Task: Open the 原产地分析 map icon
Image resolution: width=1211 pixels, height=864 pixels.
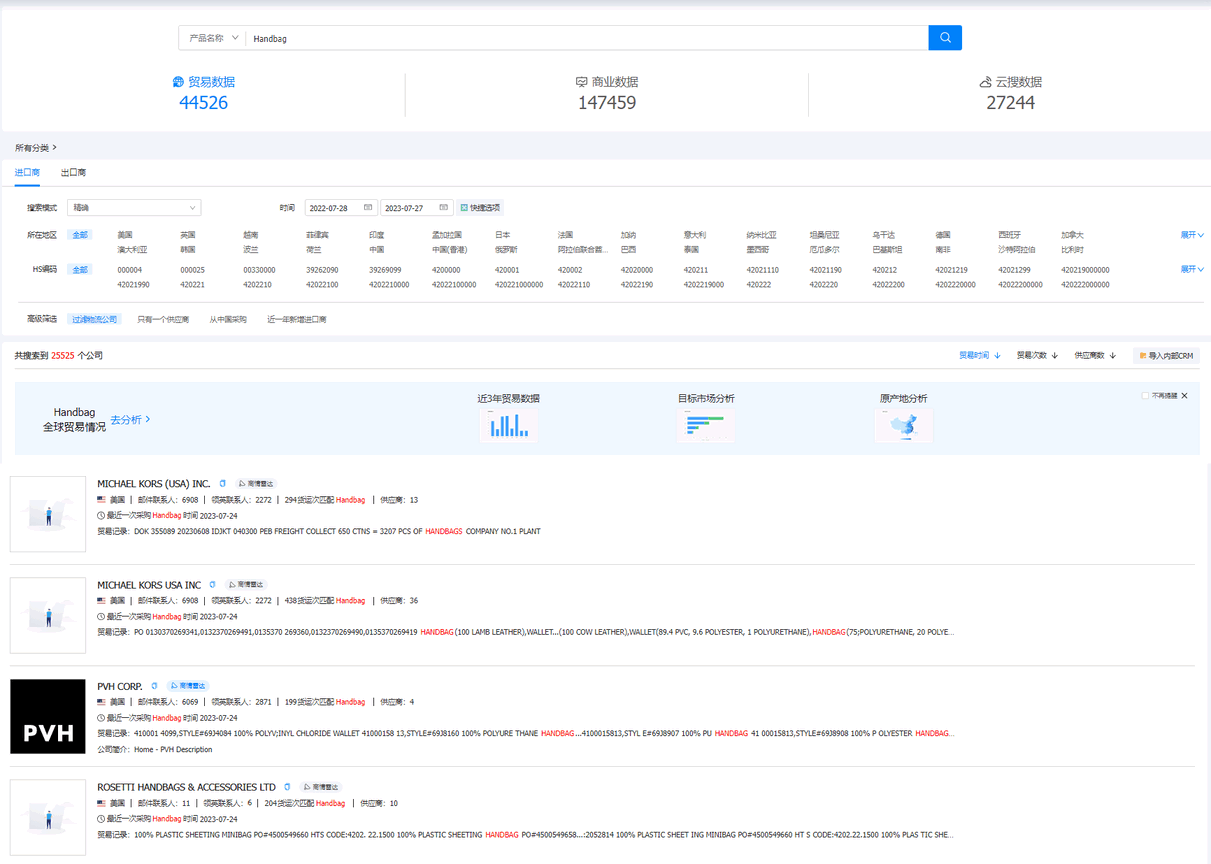Action: [x=903, y=426]
